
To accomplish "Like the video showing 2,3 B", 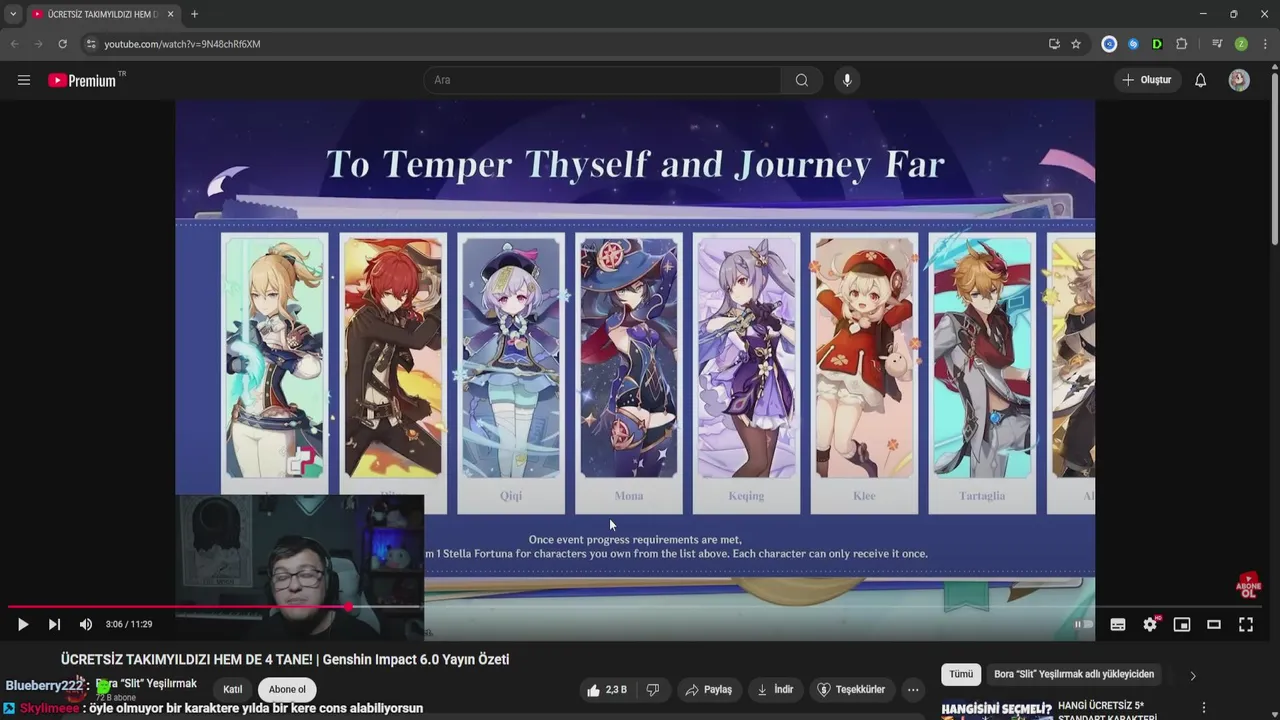I will 607,690.
